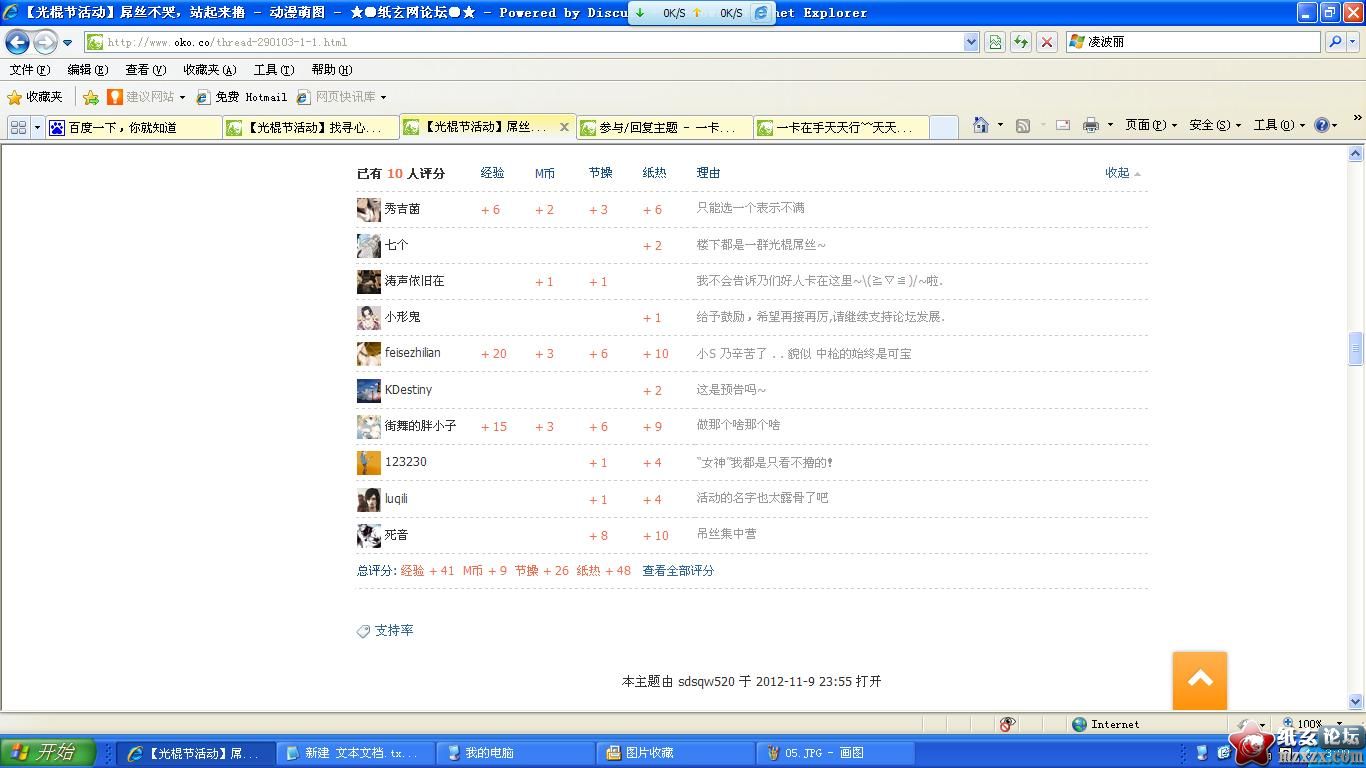1366x768 pixels.
Task: Open the 页面 (Page) dropdown menu
Action: click(x=1150, y=125)
